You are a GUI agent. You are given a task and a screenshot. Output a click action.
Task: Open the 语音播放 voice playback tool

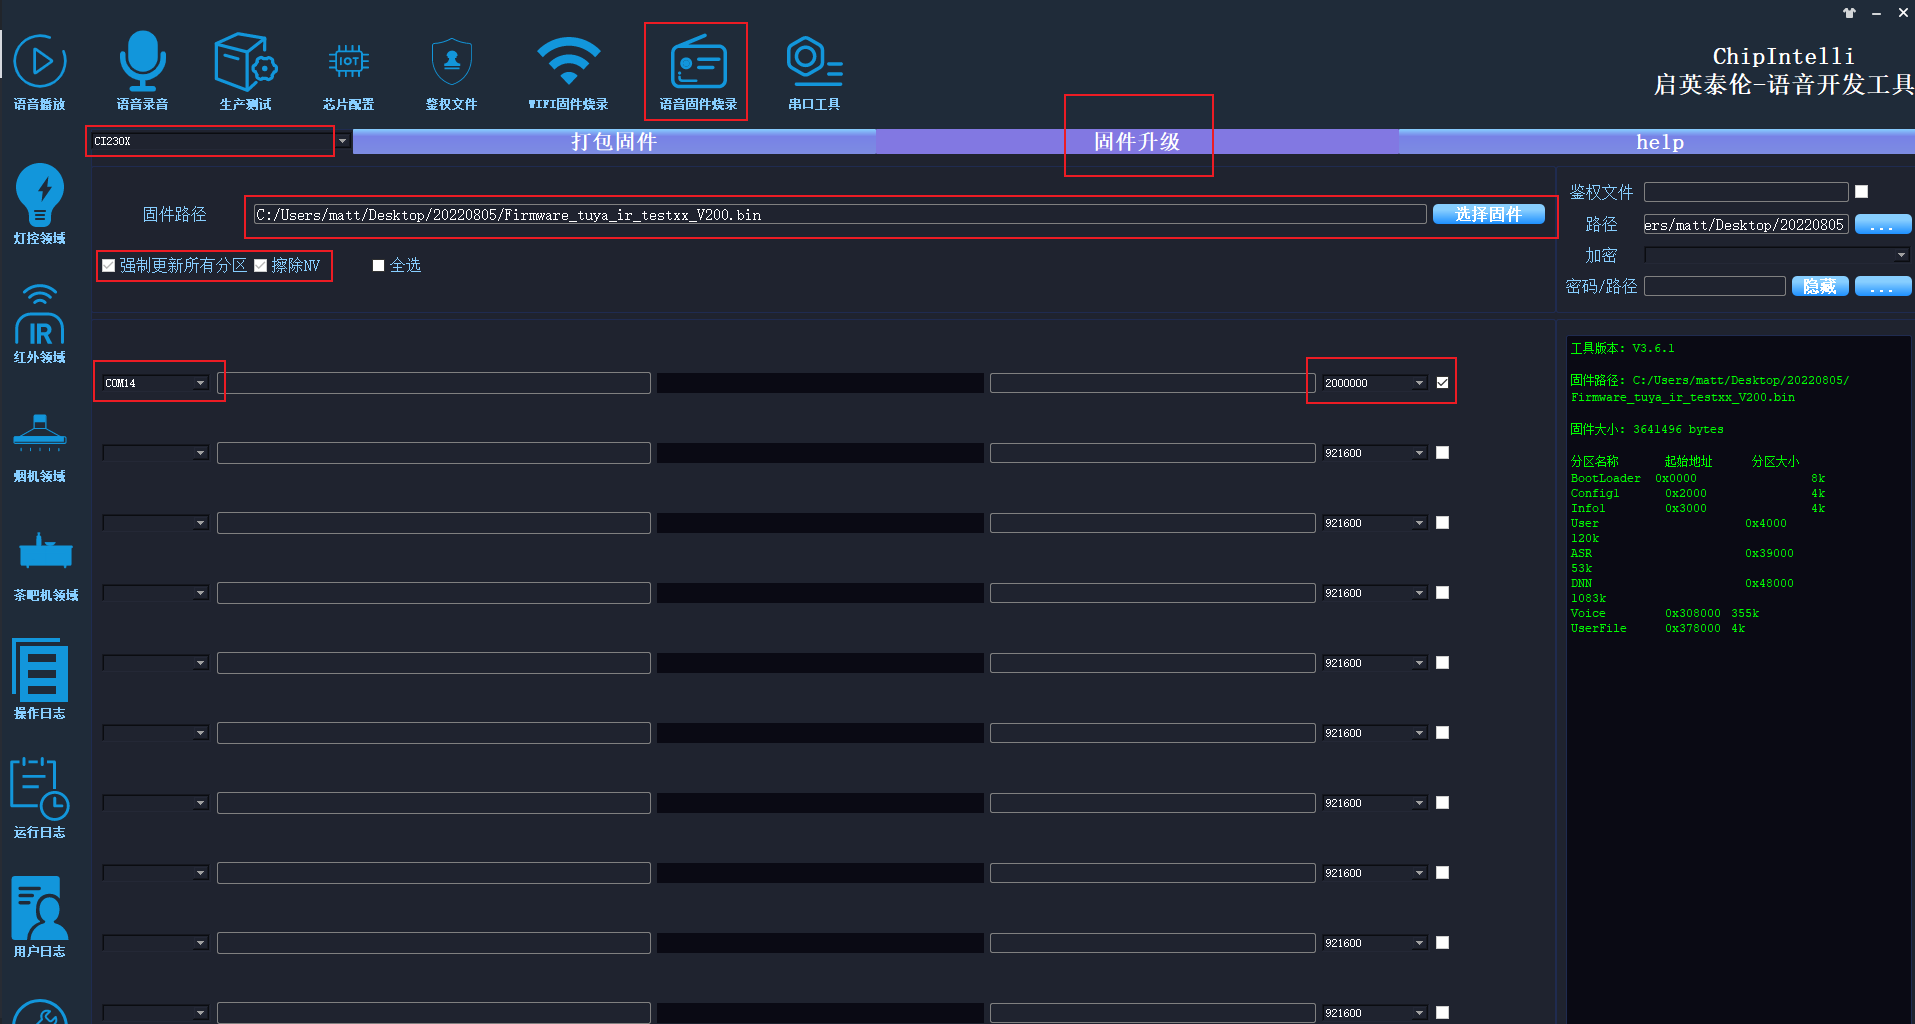[x=40, y=70]
